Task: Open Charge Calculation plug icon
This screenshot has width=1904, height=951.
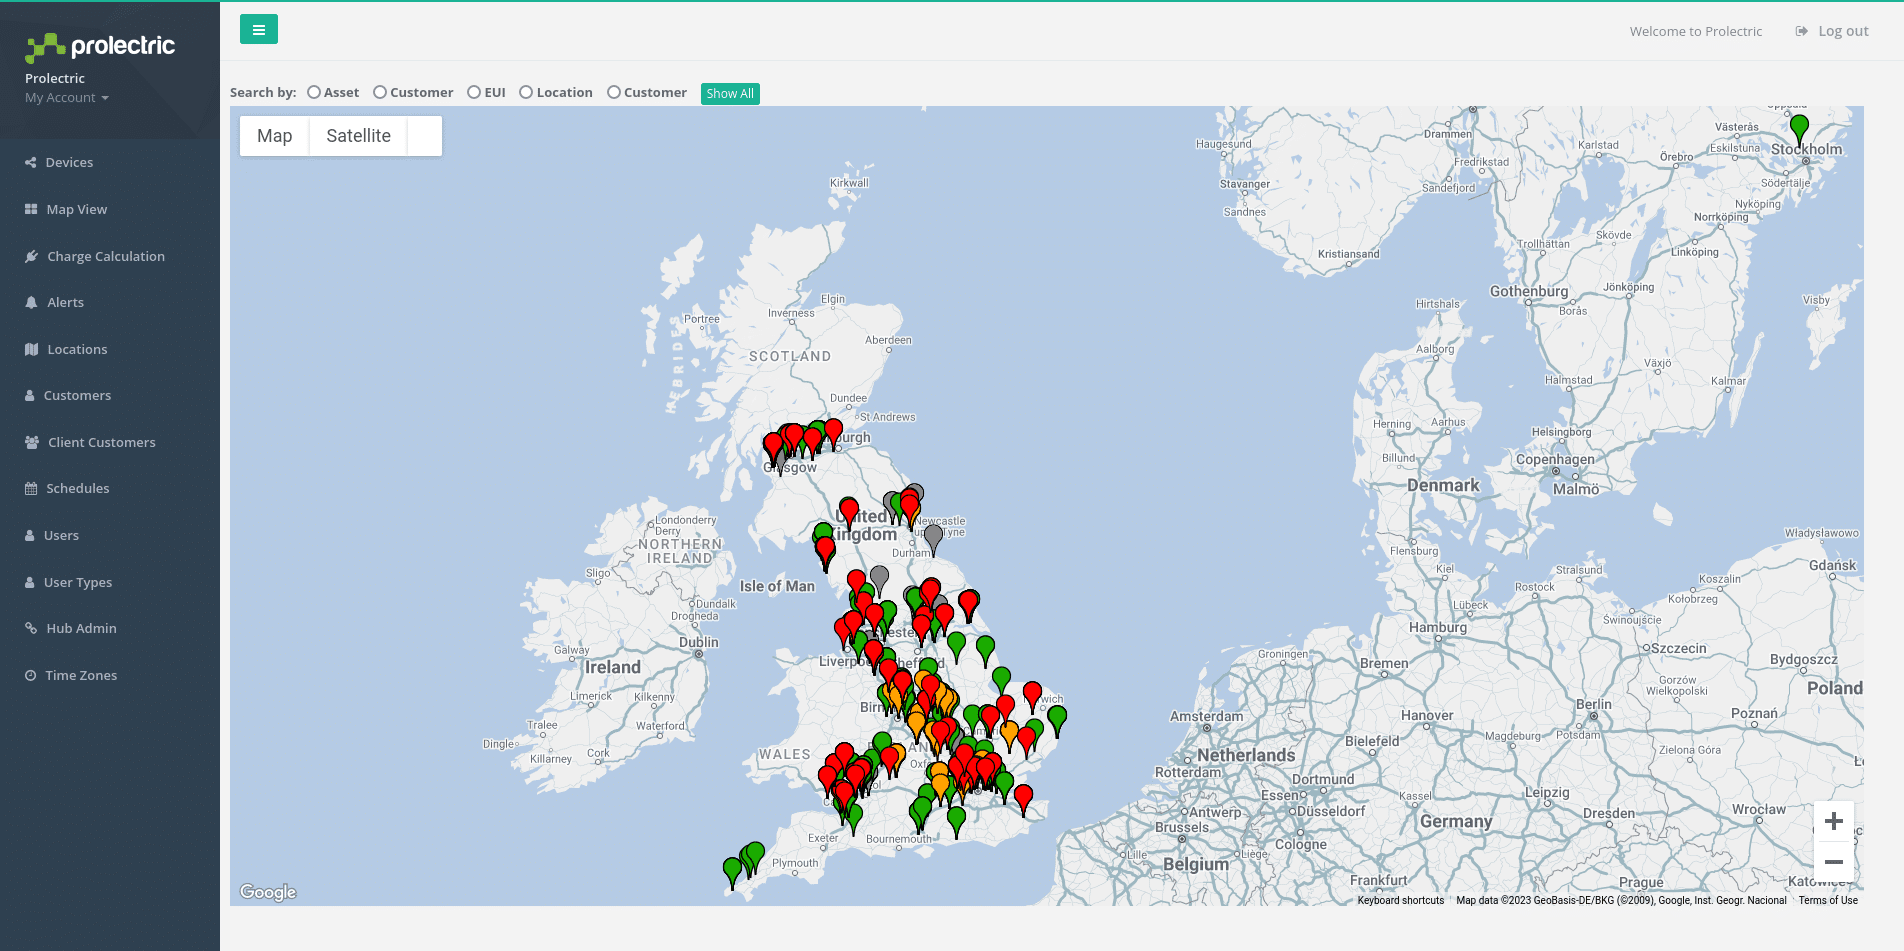Action: (x=31, y=256)
